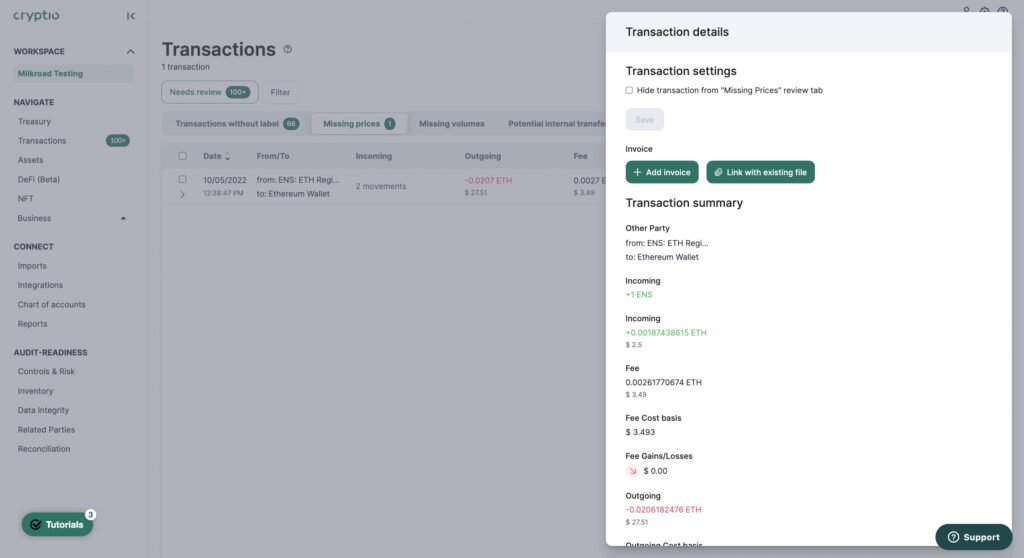The width and height of the screenshot is (1024, 558).
Task: Expand the transaction row chevron
Action: pyautogui.click(x=182, y=194)
